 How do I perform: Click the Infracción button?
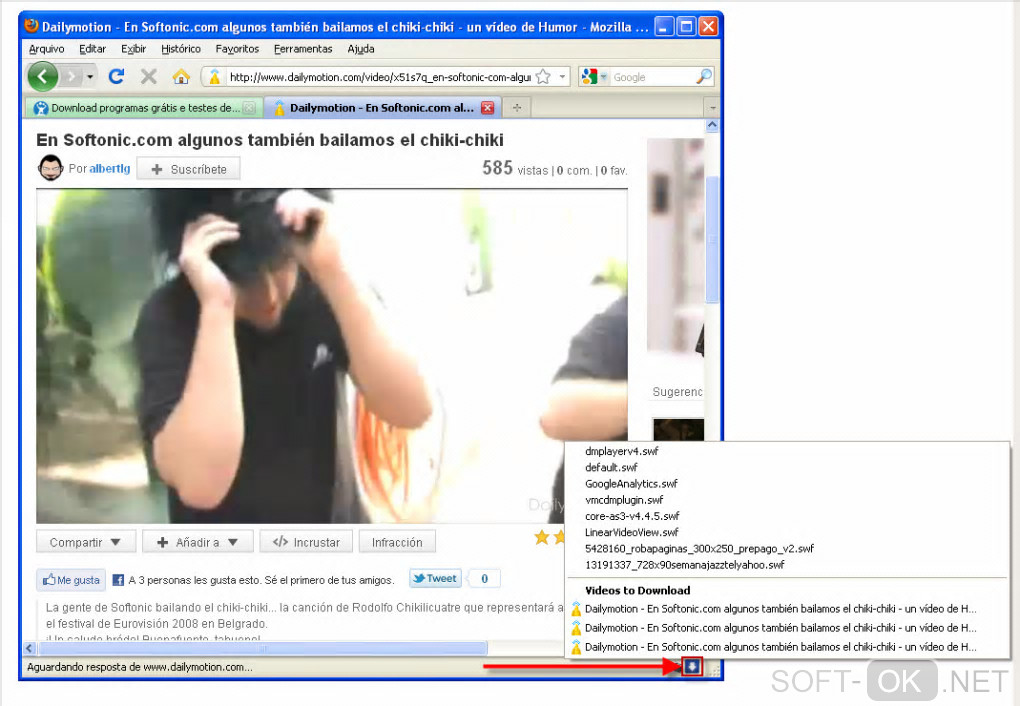397,542
